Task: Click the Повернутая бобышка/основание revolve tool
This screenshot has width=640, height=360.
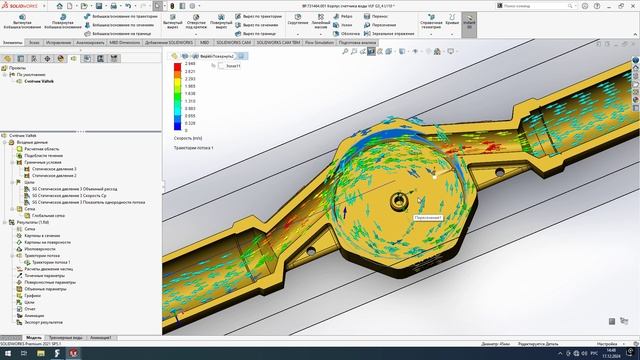Action: point(63,22)
